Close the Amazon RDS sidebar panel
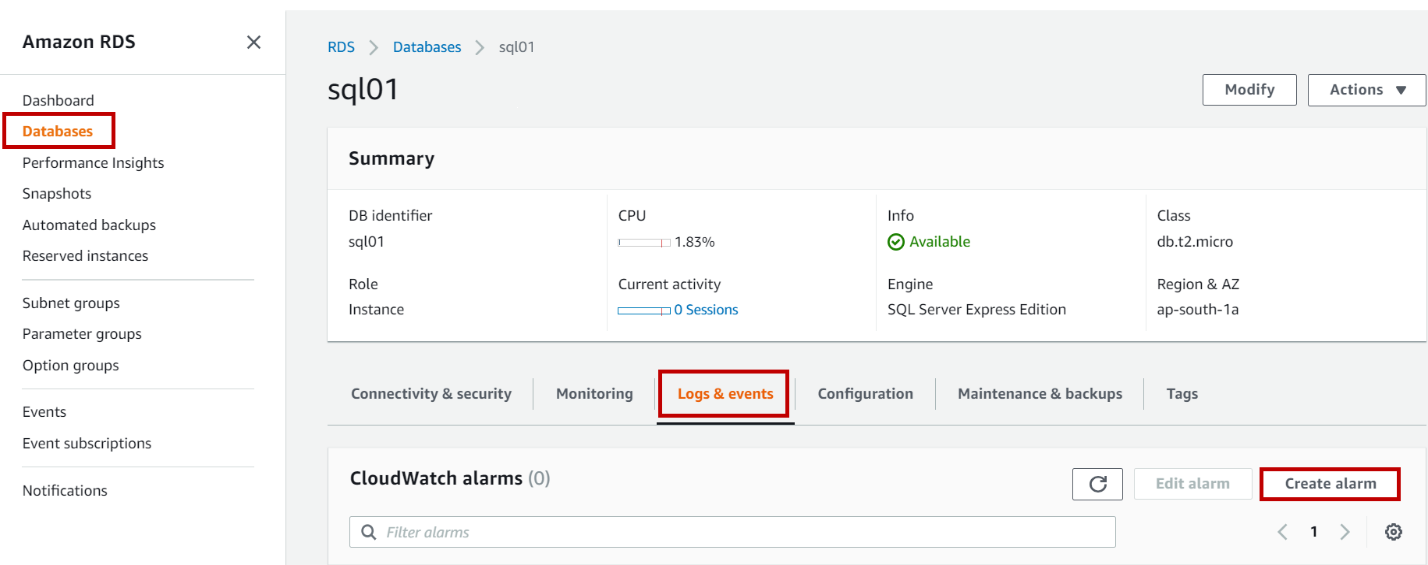Image resolution: width=1428 pixels, height=565 pixels. pos(254,42)
